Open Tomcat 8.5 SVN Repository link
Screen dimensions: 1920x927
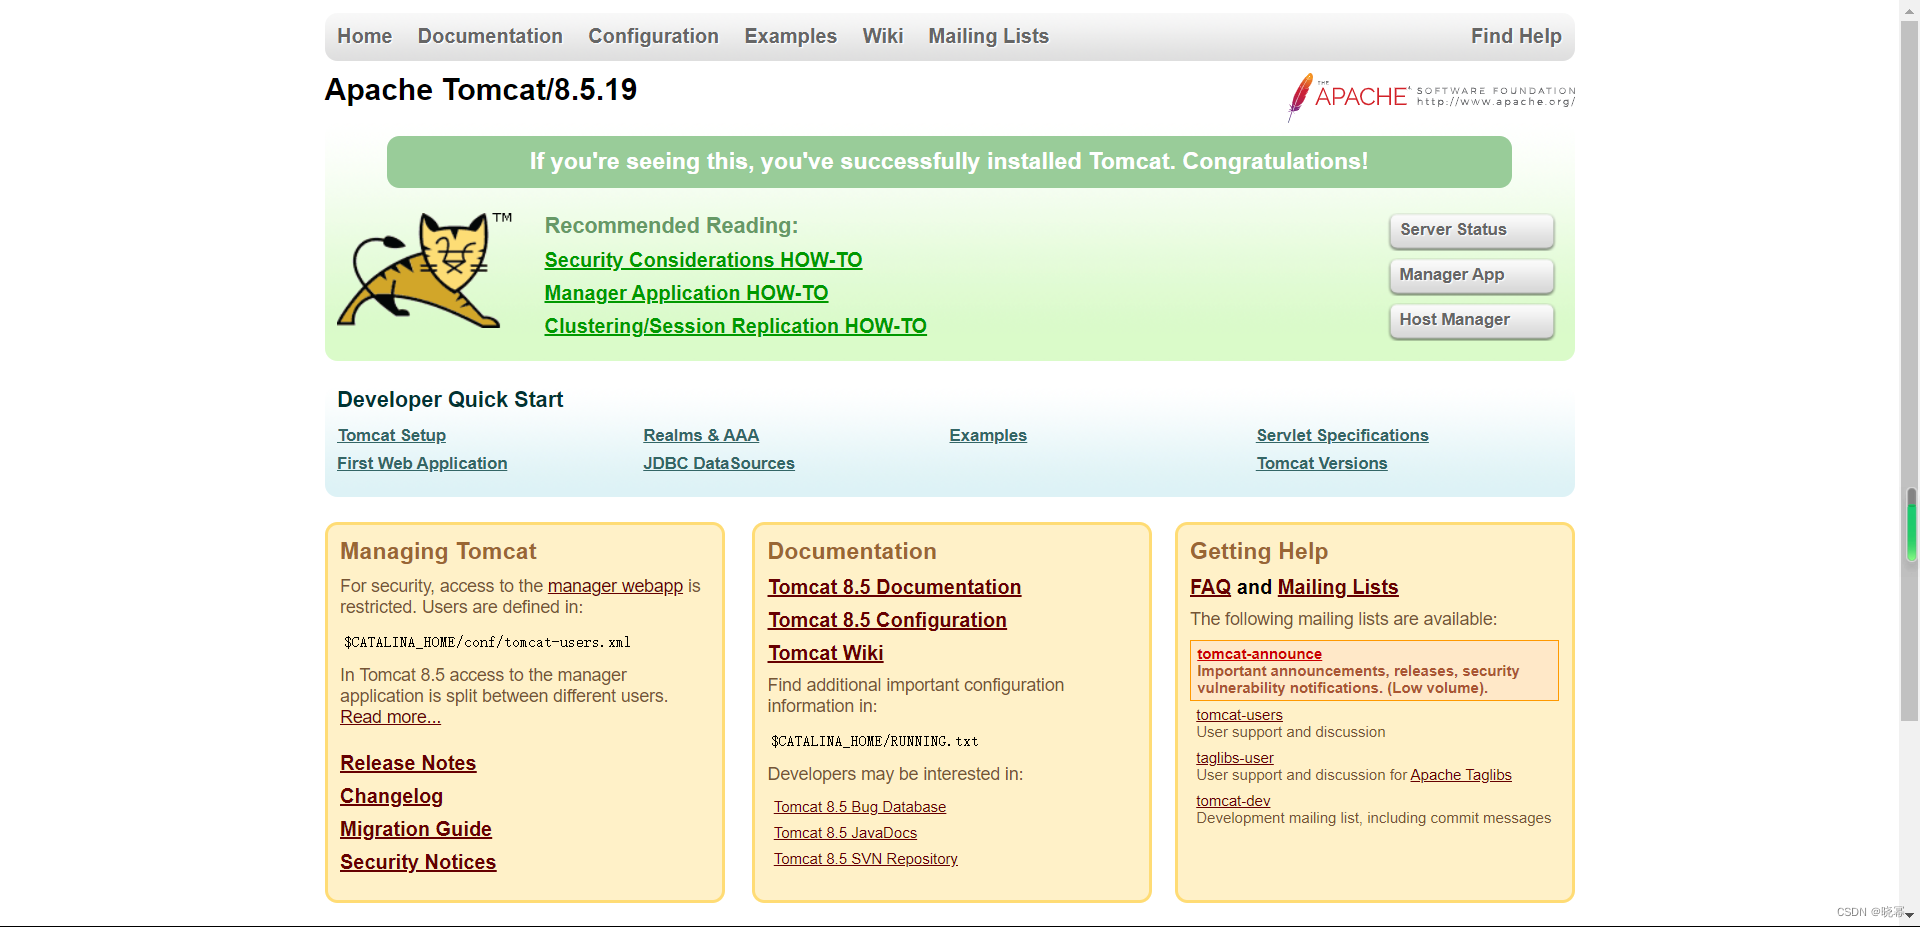click(866, 859)
